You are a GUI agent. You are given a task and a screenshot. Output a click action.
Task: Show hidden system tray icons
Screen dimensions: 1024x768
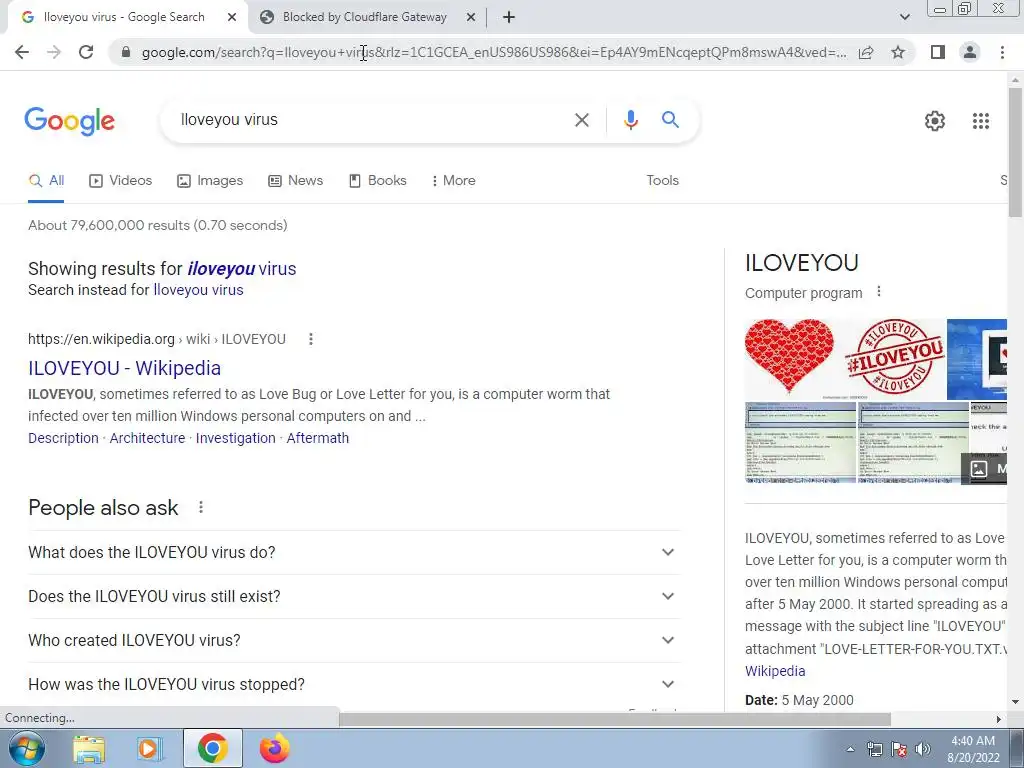point(850,749)
